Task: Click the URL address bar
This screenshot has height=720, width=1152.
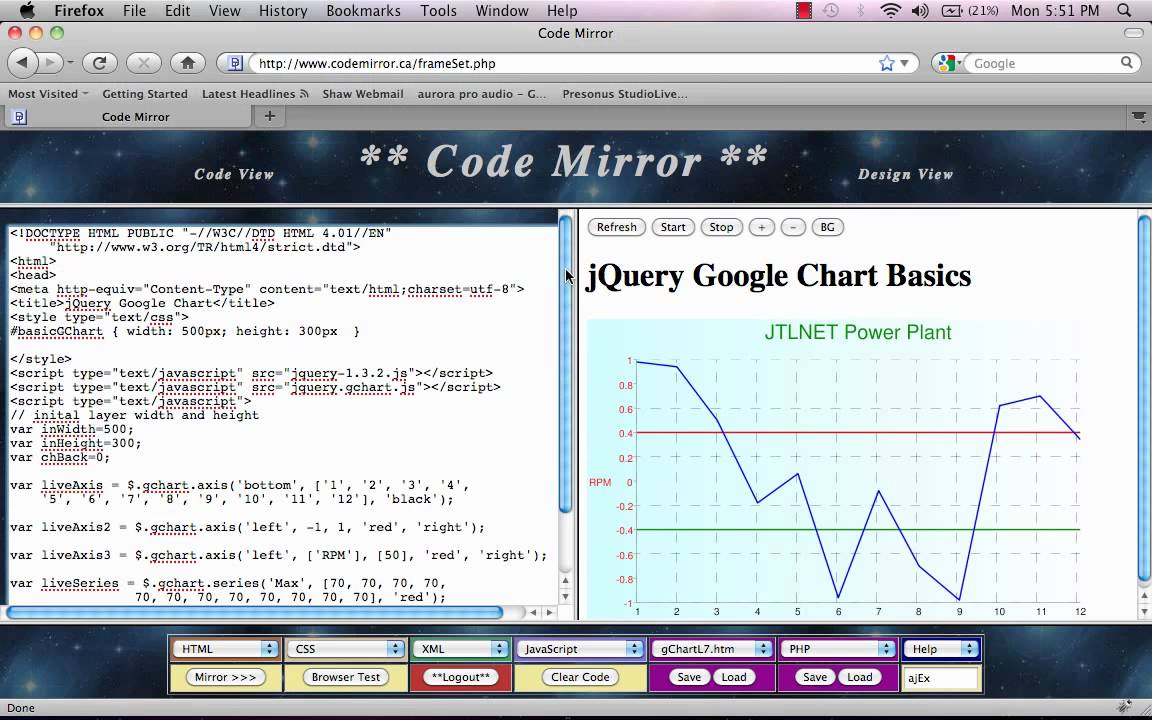Action: point(563,63)
